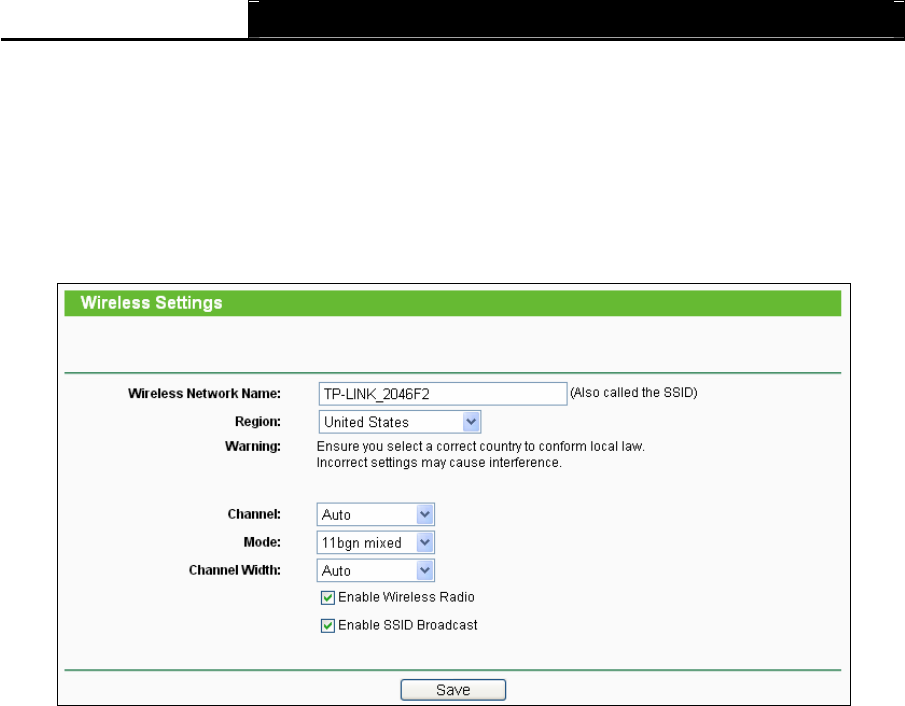Viewport: 905px width, 706px height.
Task: Open the Mode dropdown showing 11bgn mixed
Action: tap(375, 543)
